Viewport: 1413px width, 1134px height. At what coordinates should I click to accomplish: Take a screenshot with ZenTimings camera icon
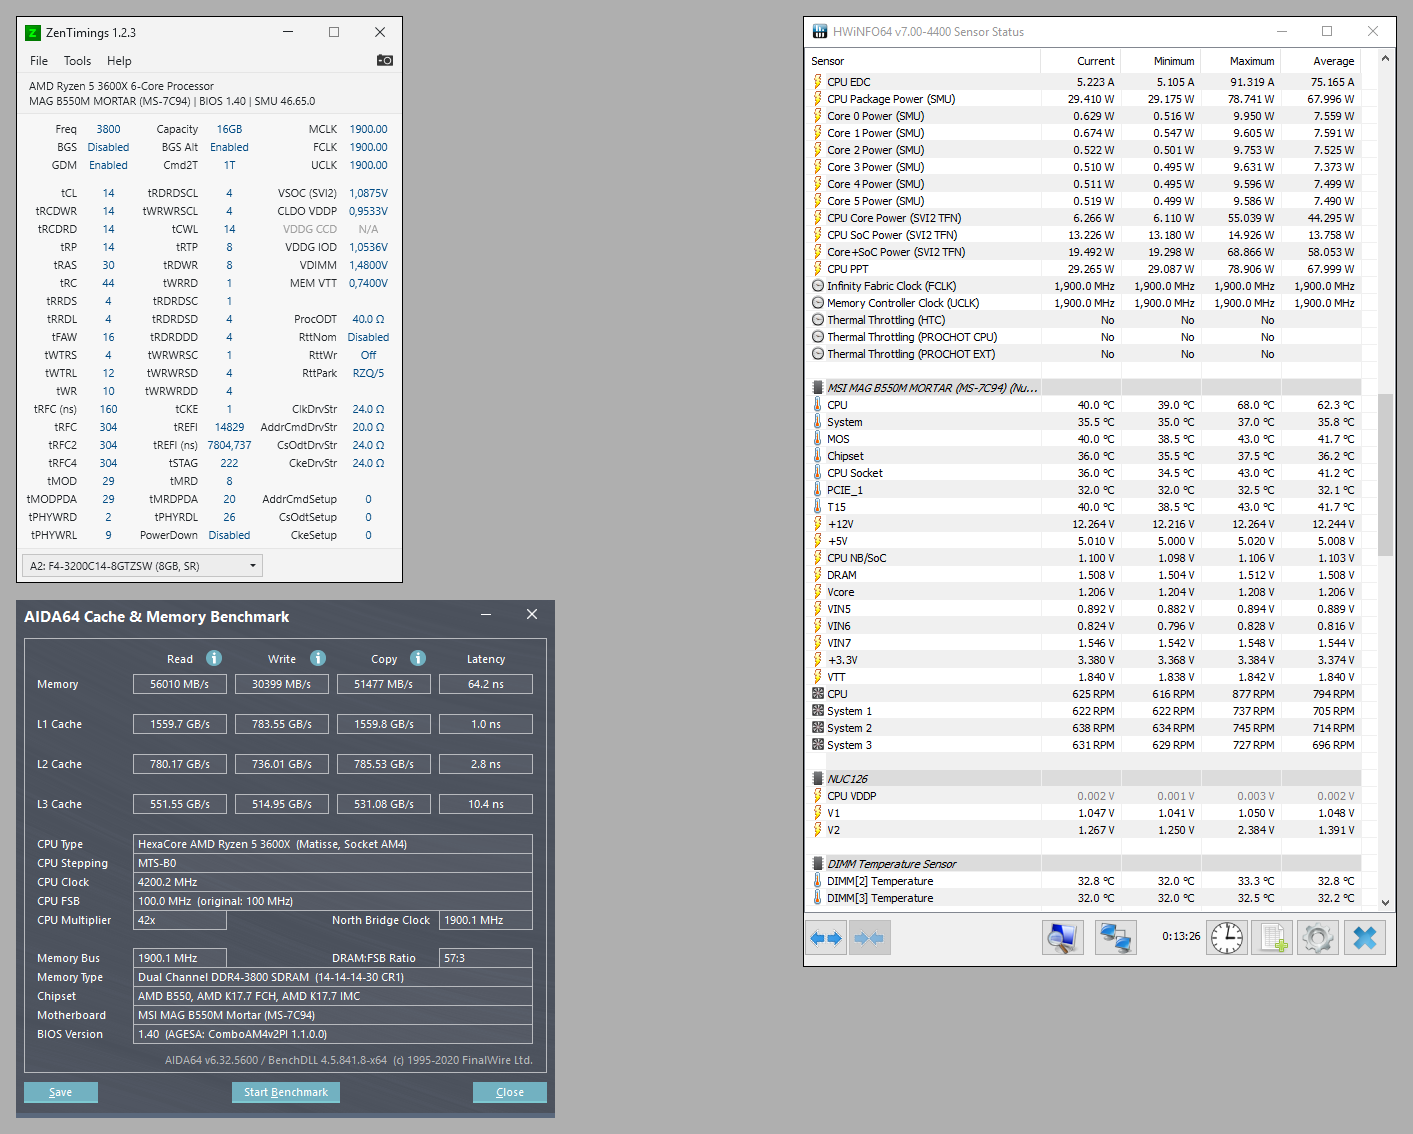385,60
